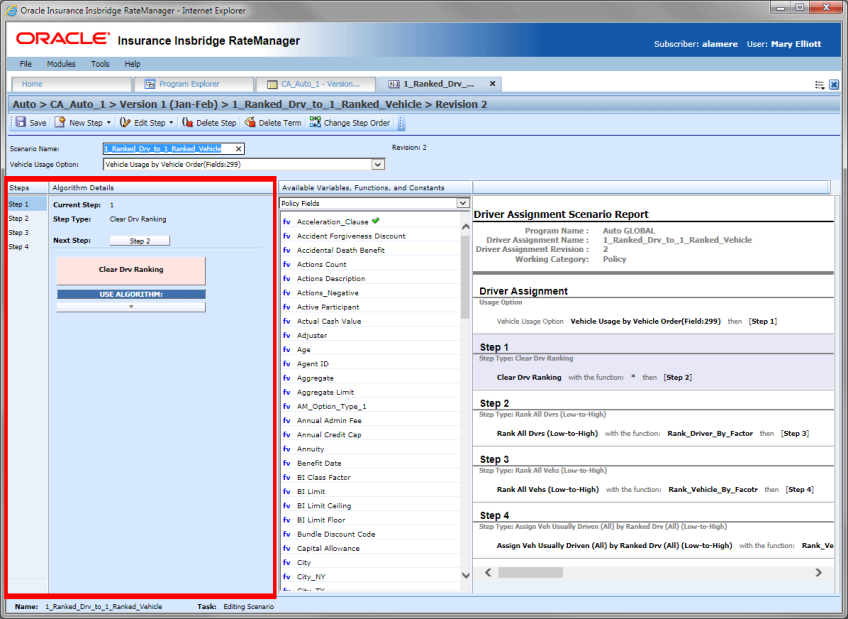This screenshot has width=848, height=619.
Task: Click the Step 2 next step button
Action: pyautogui.click(x=140, y=241)
